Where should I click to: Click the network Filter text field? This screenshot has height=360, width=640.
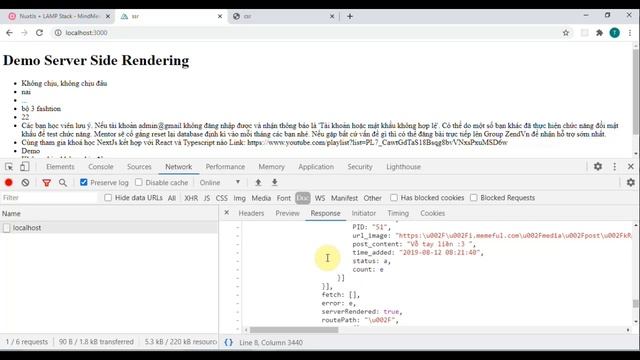coord(49,198)
